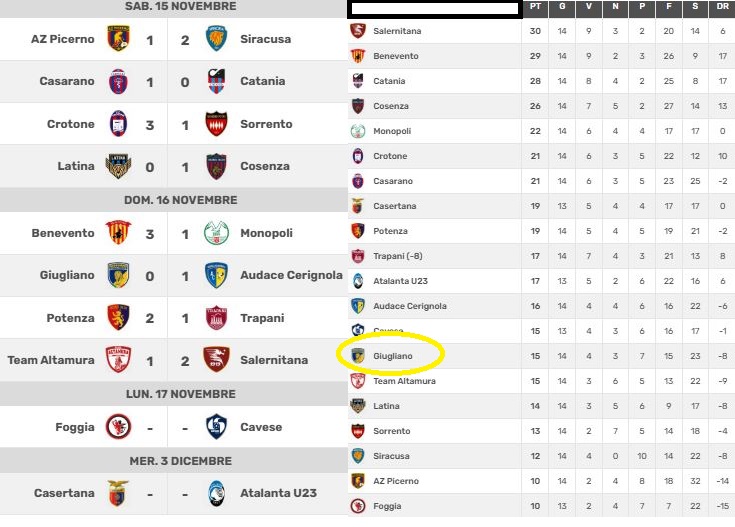Viewport: 735px width, 527px height.
Task: Click the Latina crest in the results list
Action: pos(118,166)
